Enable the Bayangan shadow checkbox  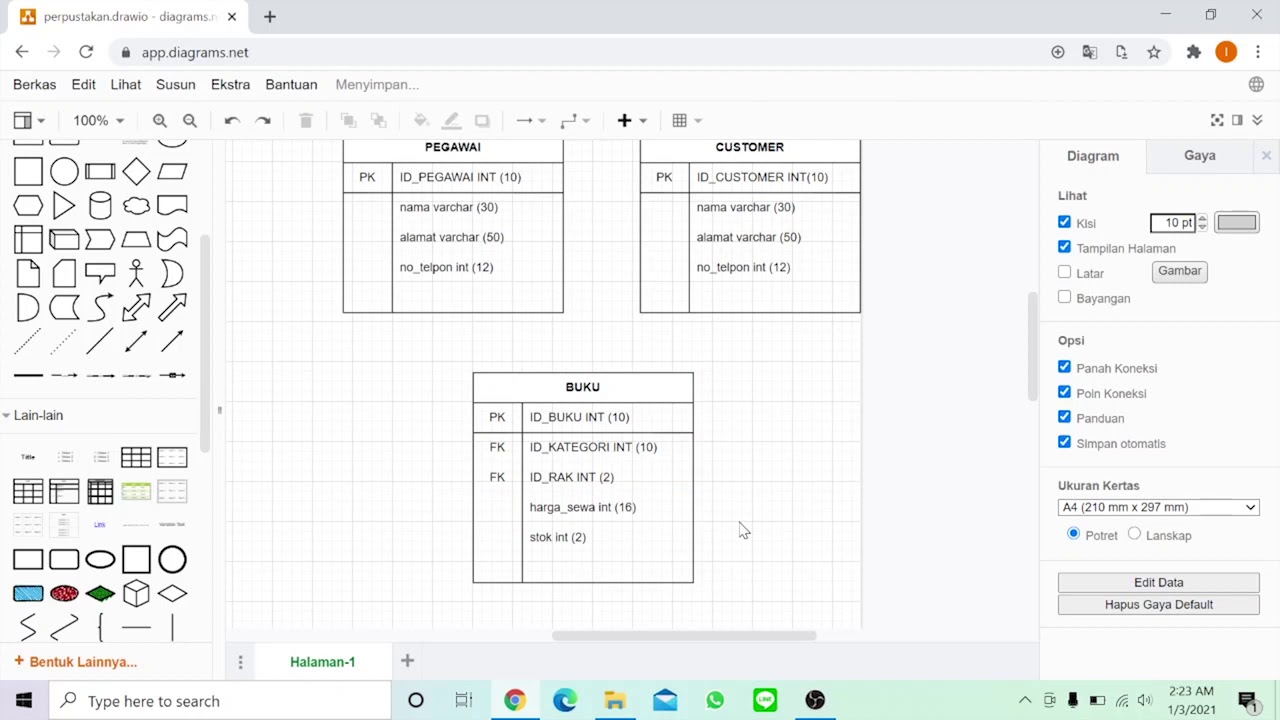coord(1064,297)
